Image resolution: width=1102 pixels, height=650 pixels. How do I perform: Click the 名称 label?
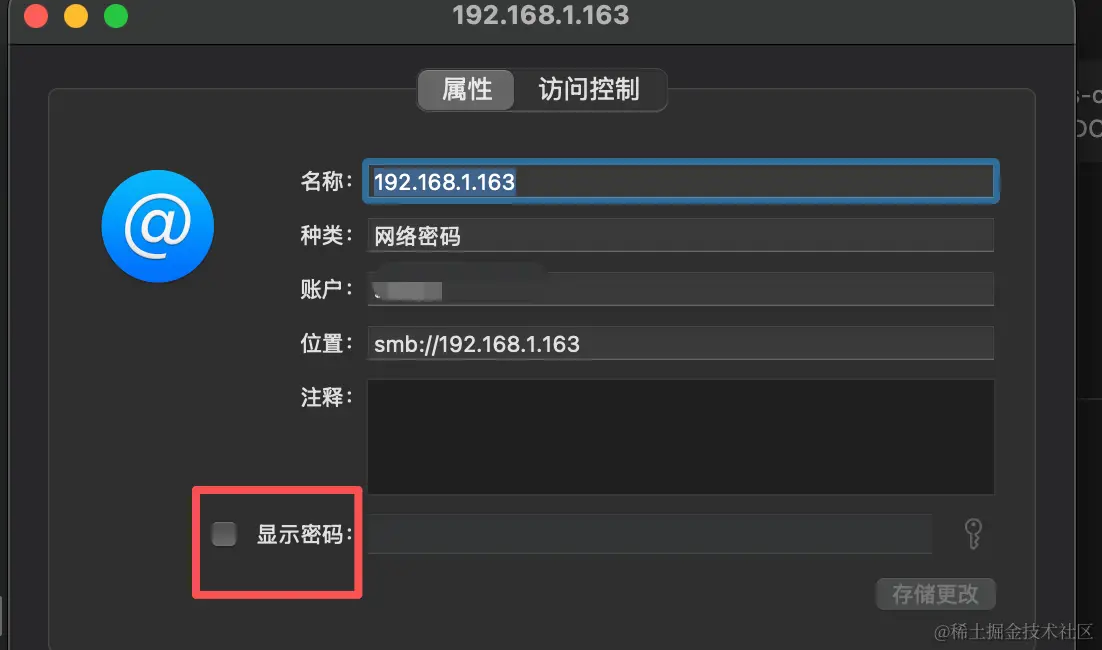[x=326, y=181]
